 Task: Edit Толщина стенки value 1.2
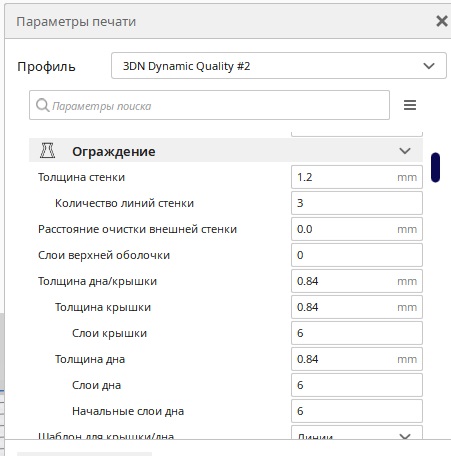pyautogui.click(x=357, y=177)
